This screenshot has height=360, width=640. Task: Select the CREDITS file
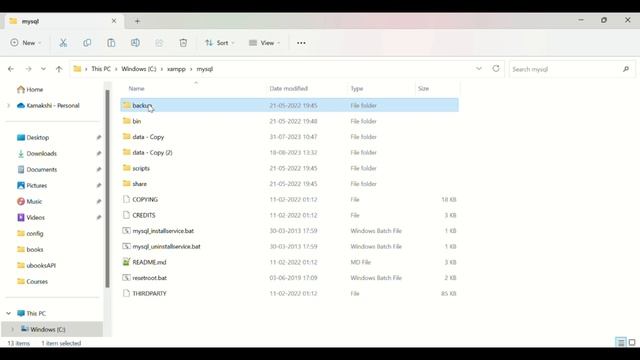[289, 215]
